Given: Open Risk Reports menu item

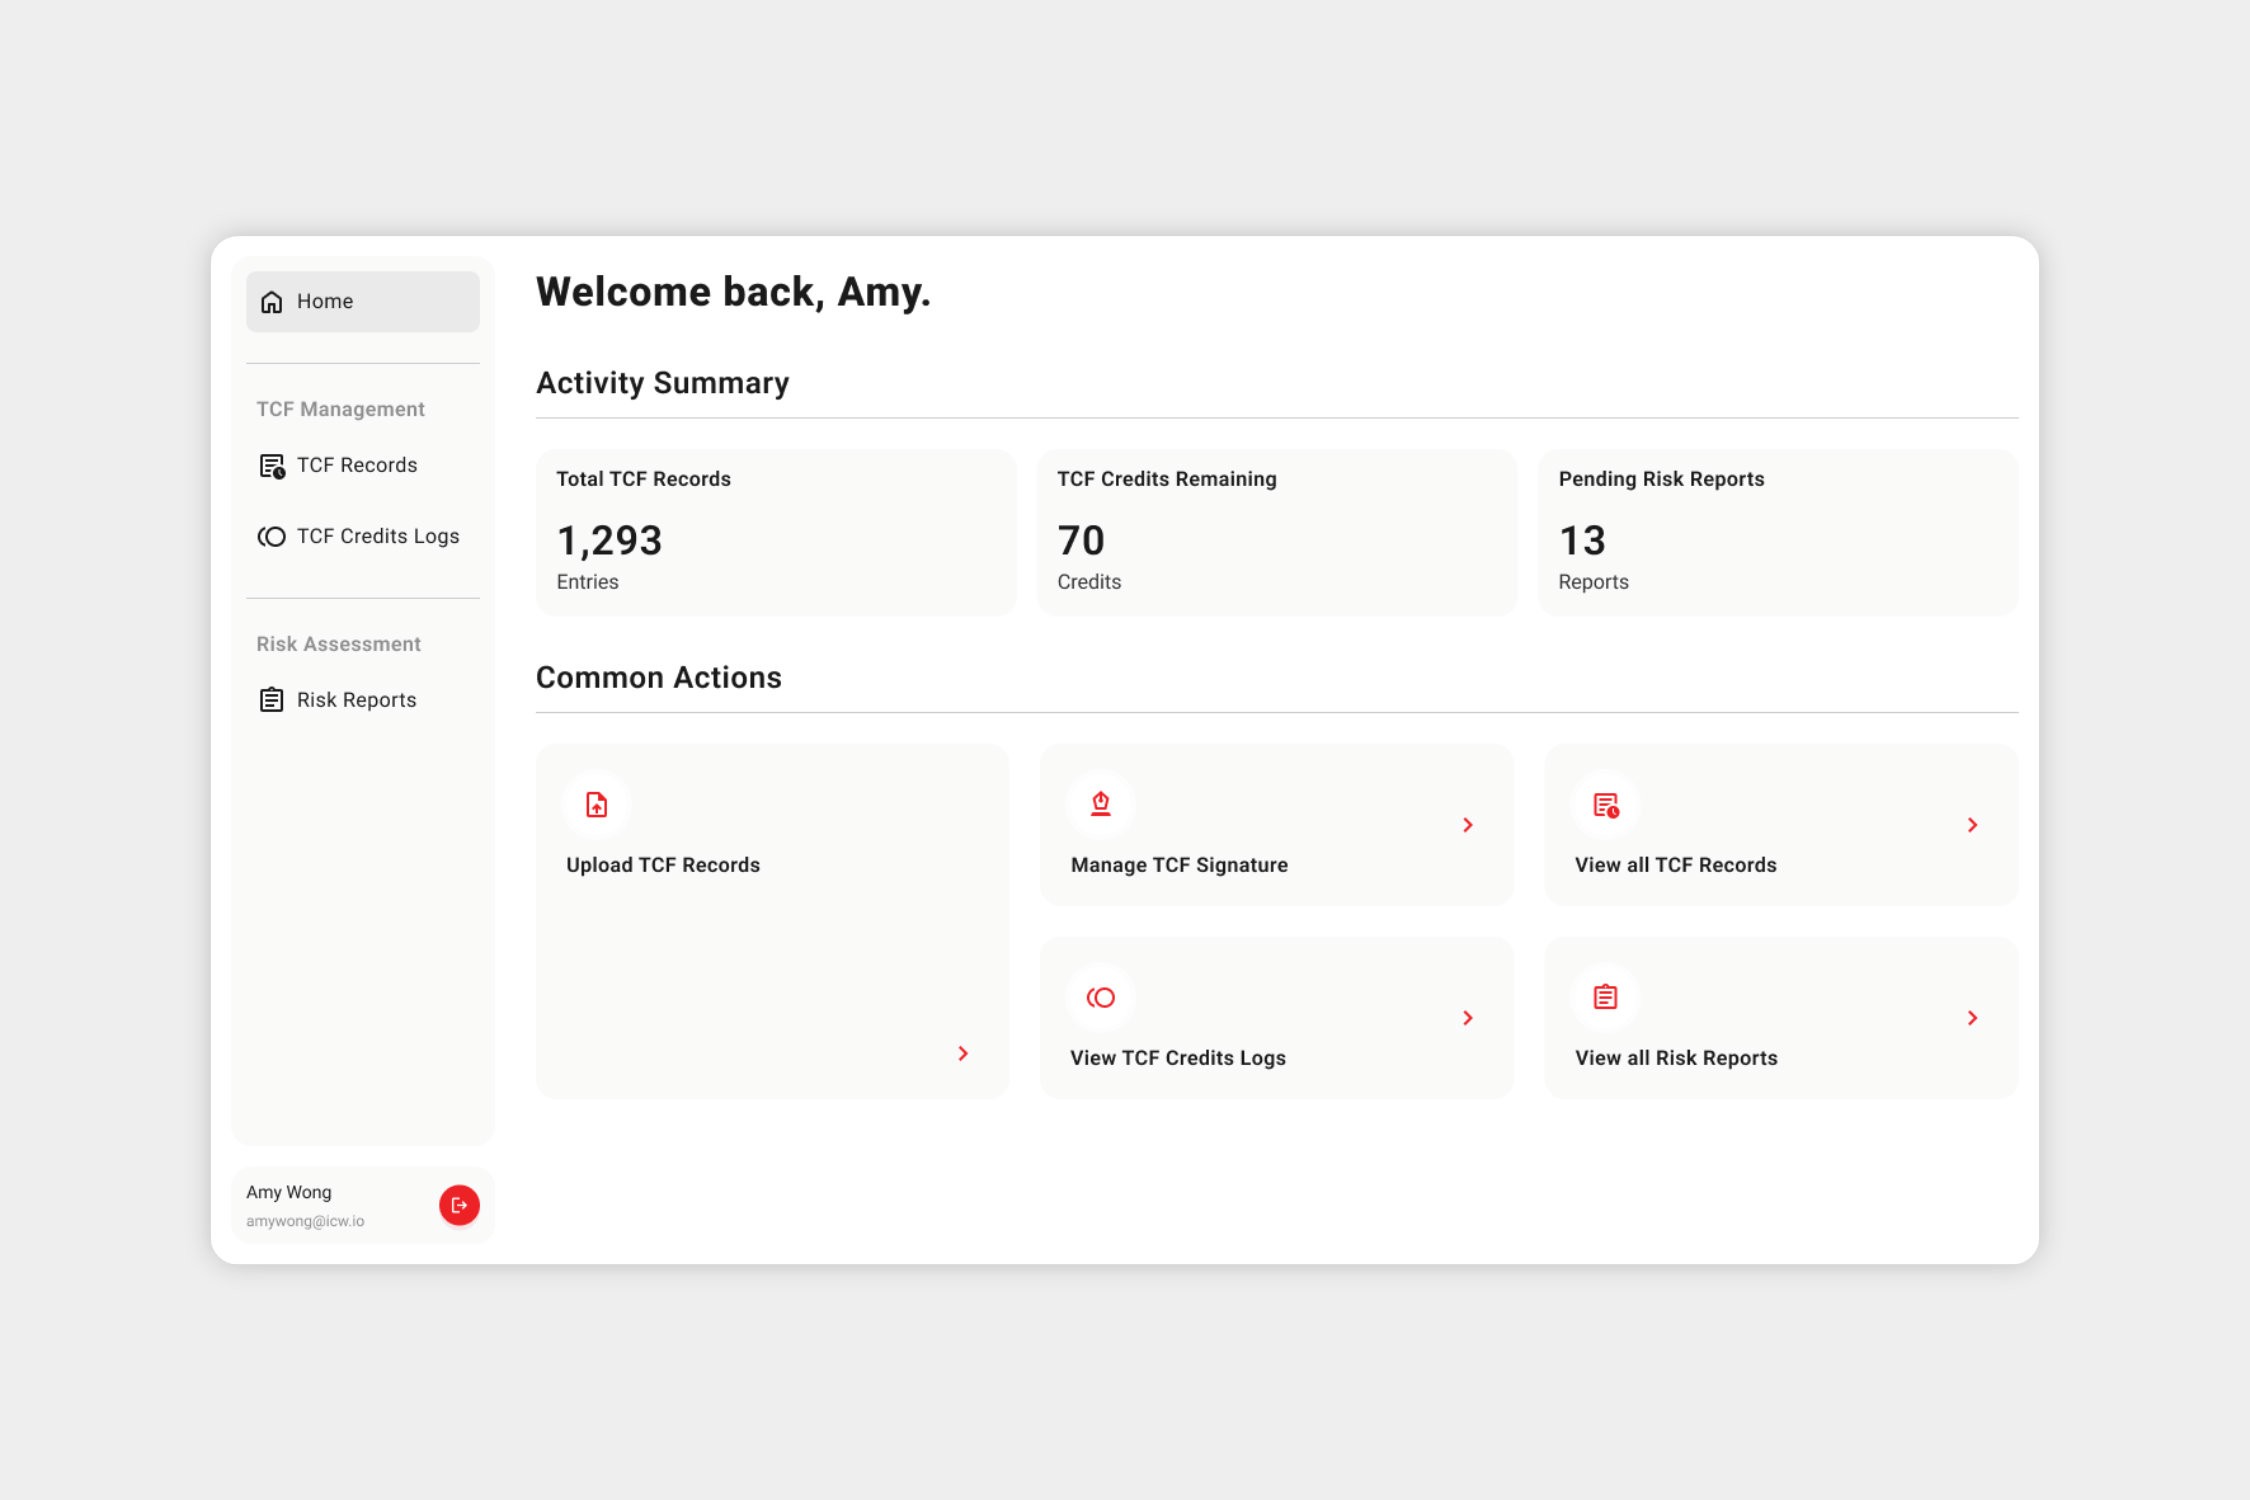Looking at the screenshot, I should click(x=357, y=700).
